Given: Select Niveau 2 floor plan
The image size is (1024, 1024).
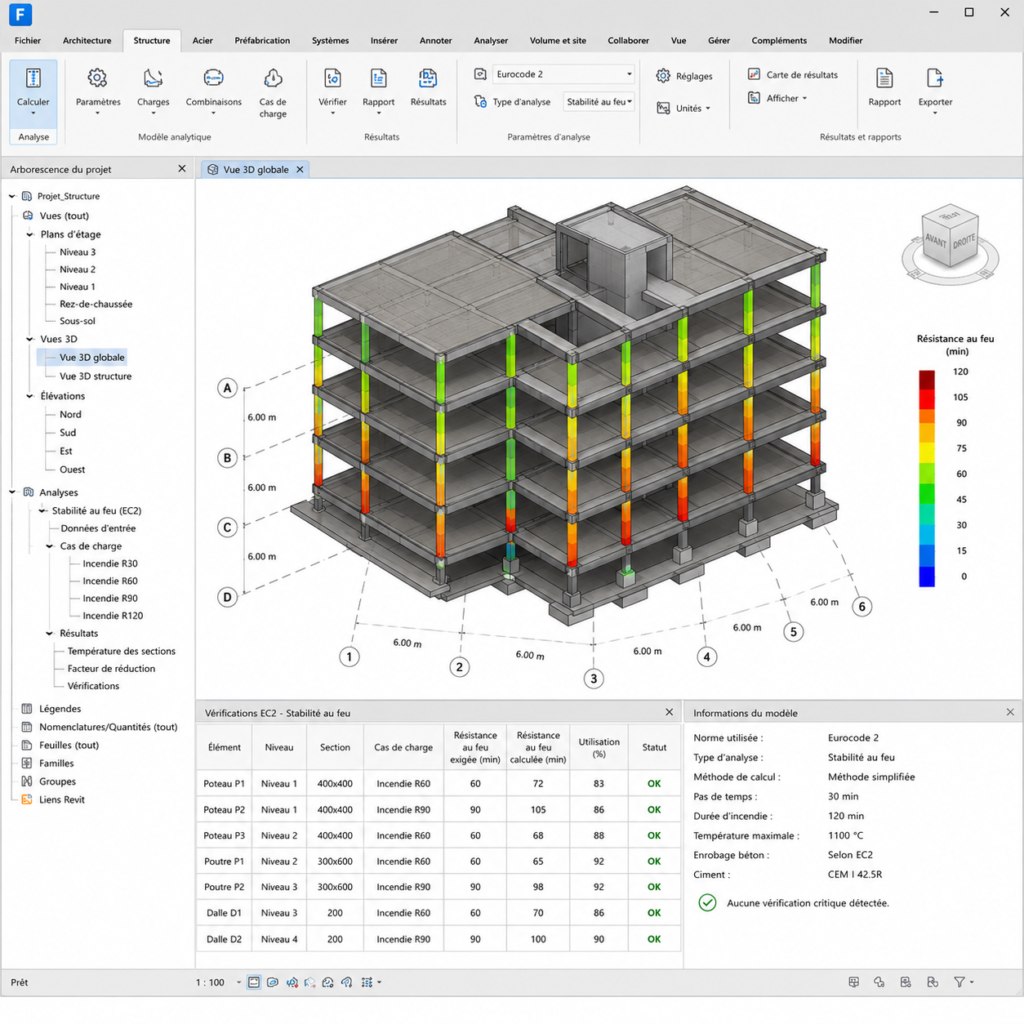Looking at the screenshot, I should point(78,269).
